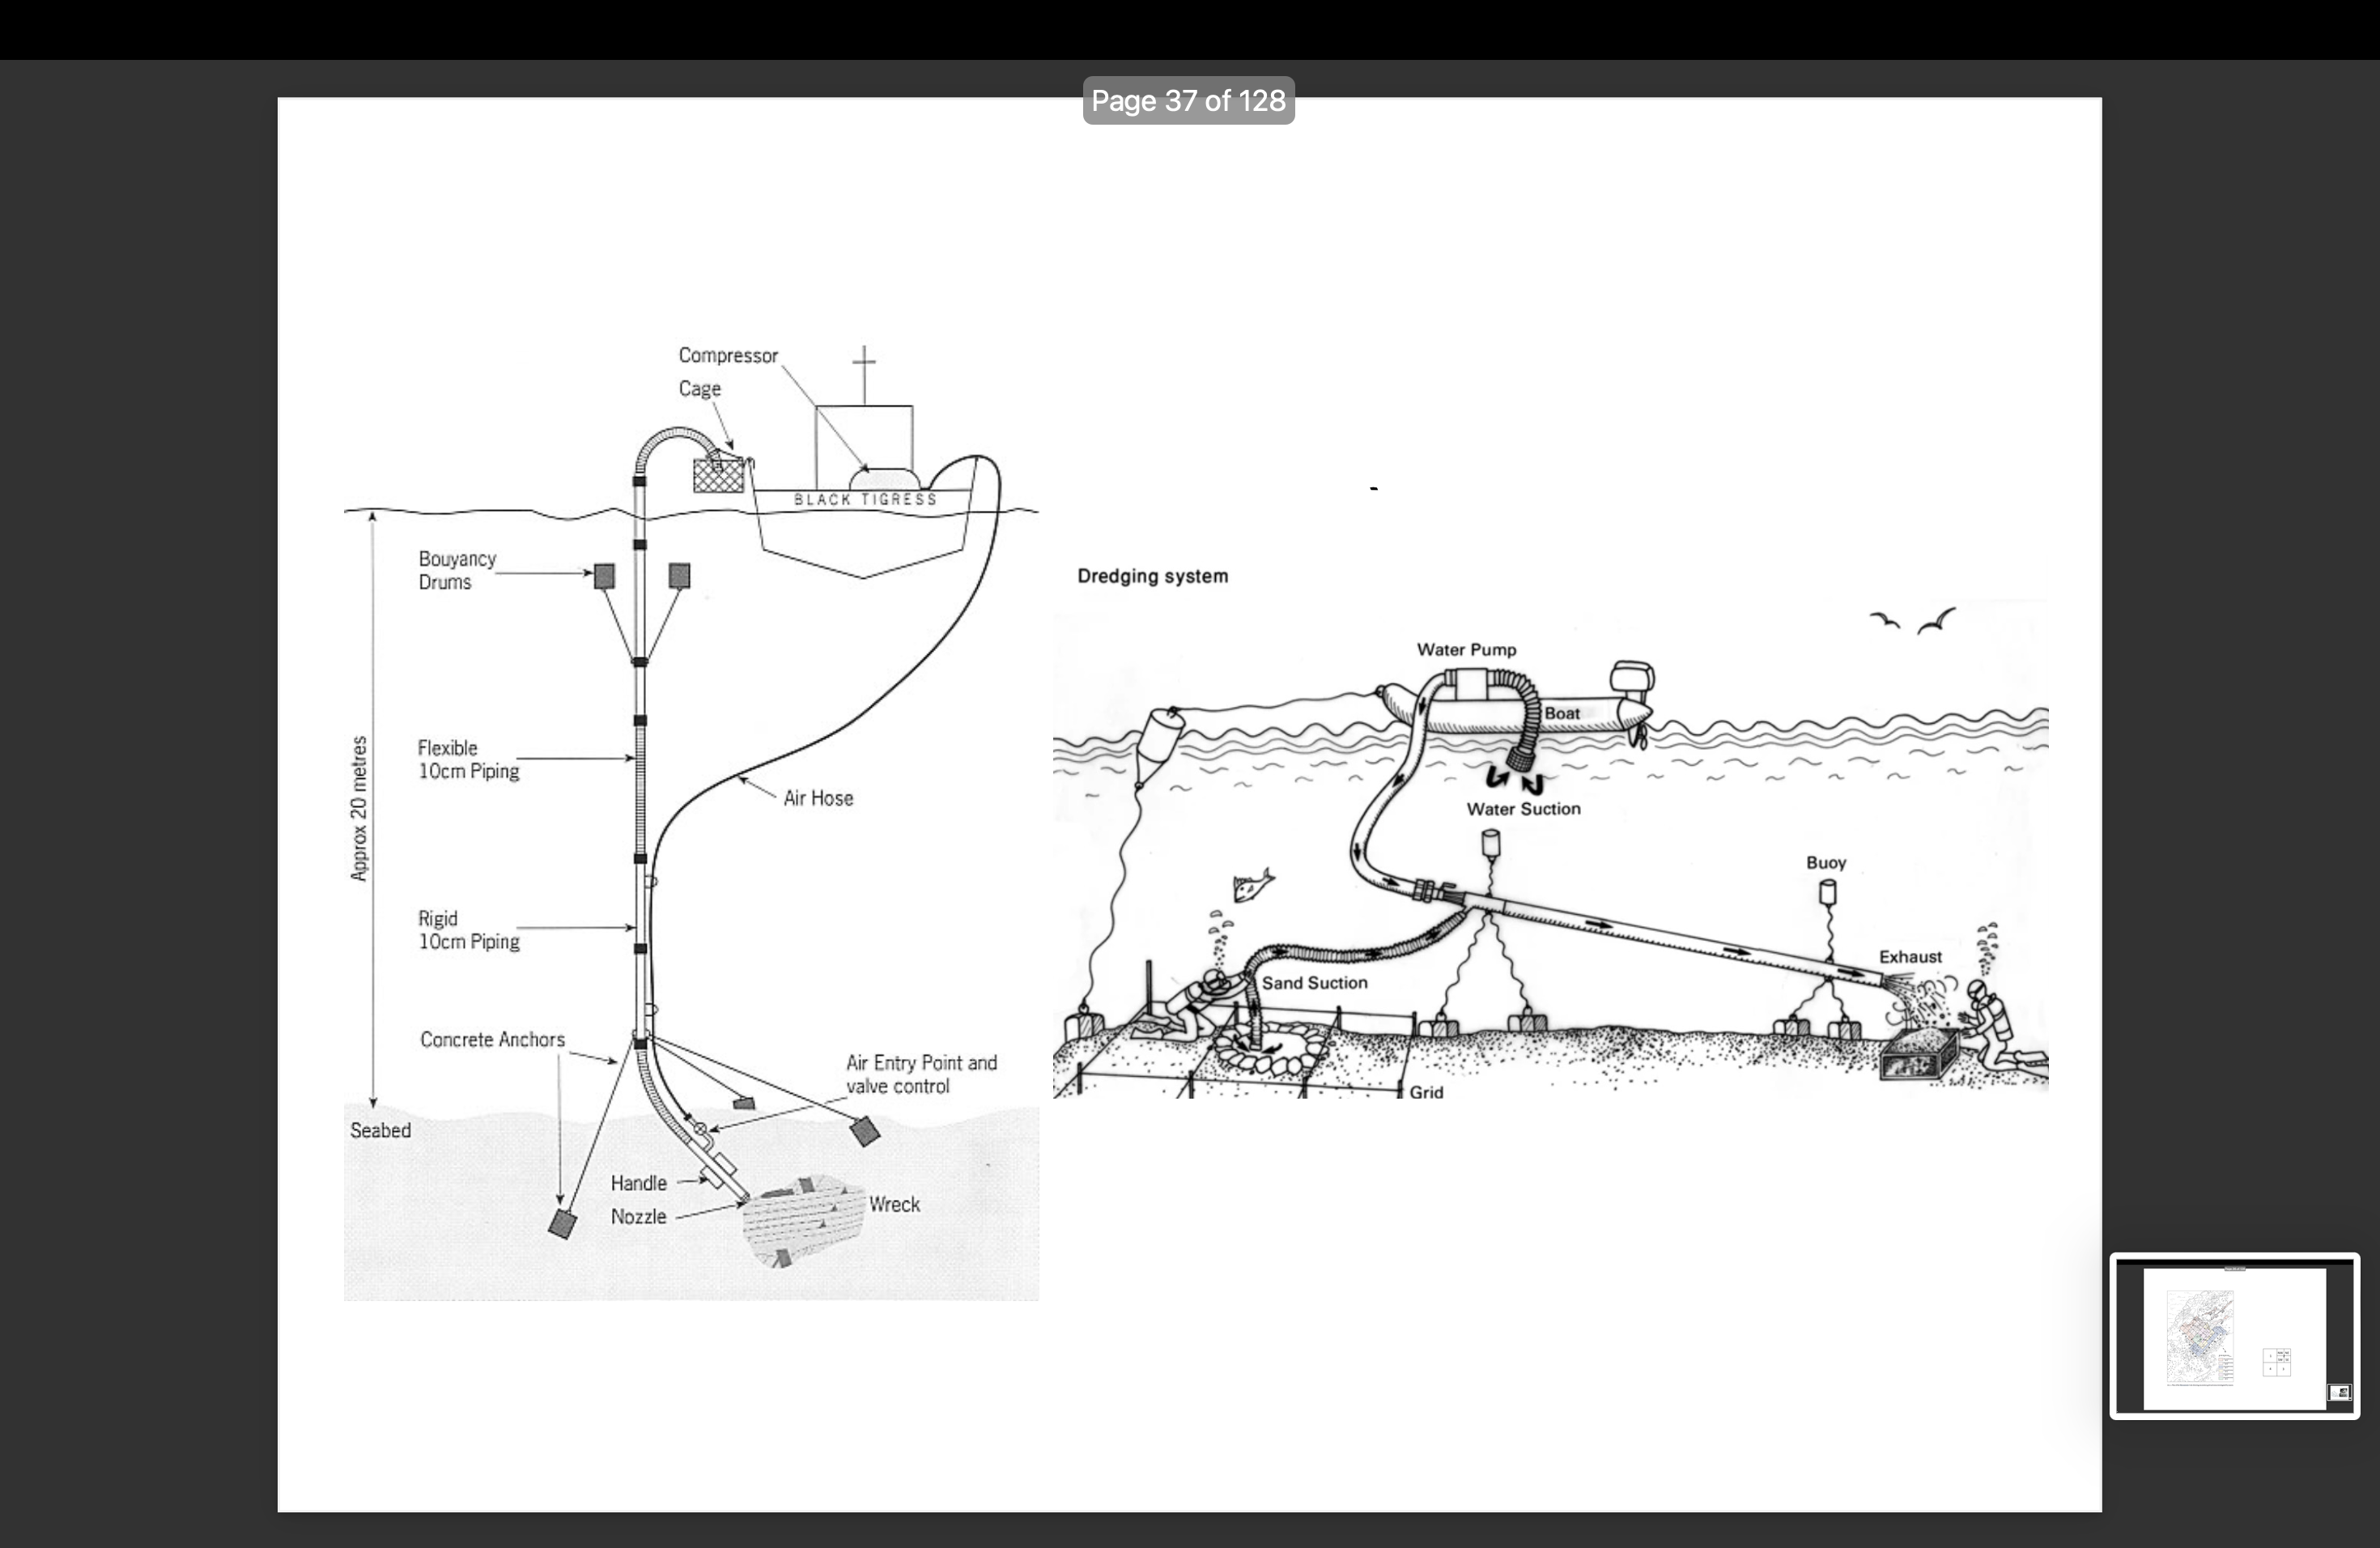Click the nested mini thumbnail inside preview
This screenshot has width=2380, height=1548.
[2339, 1392]
